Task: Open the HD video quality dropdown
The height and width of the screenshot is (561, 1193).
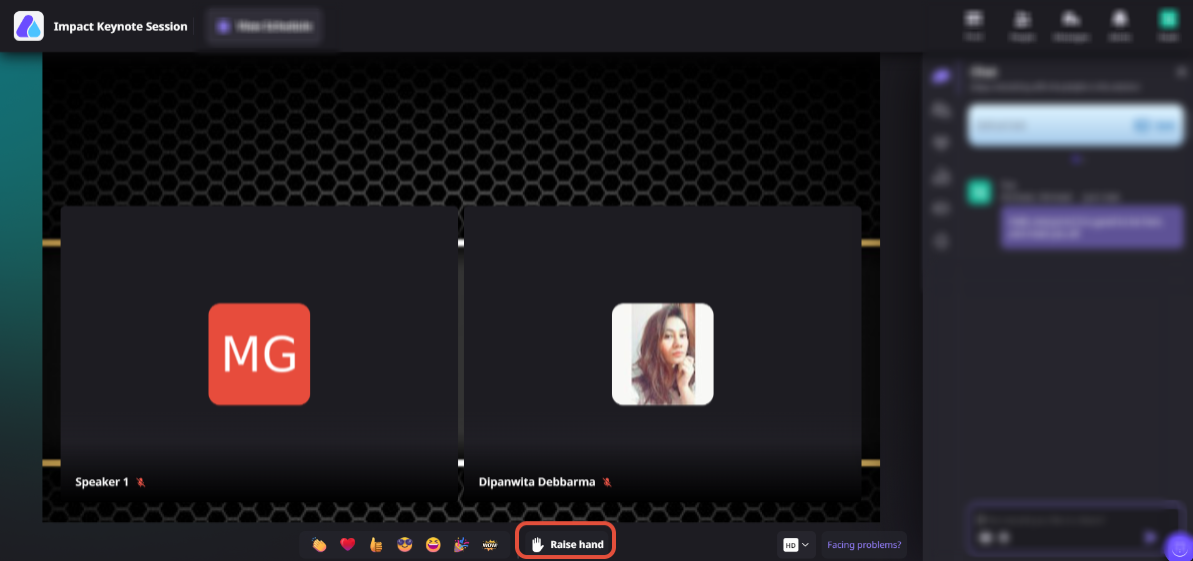Action: pyautogui.click(x=796, y=544)
